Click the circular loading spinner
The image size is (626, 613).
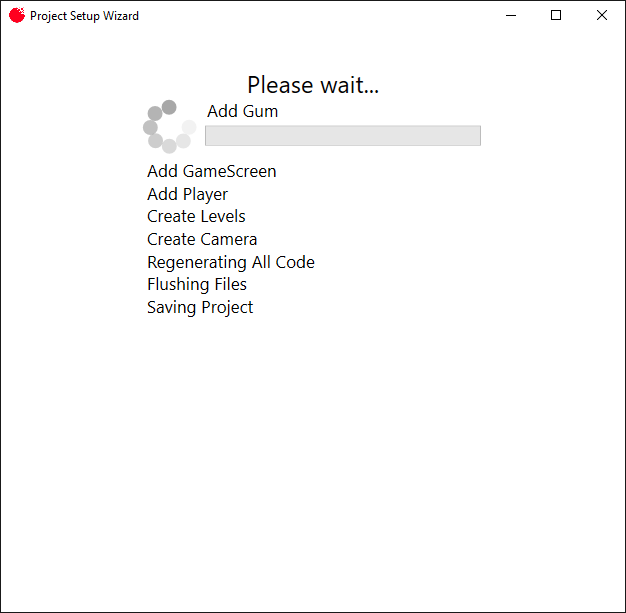pos(169,127)
